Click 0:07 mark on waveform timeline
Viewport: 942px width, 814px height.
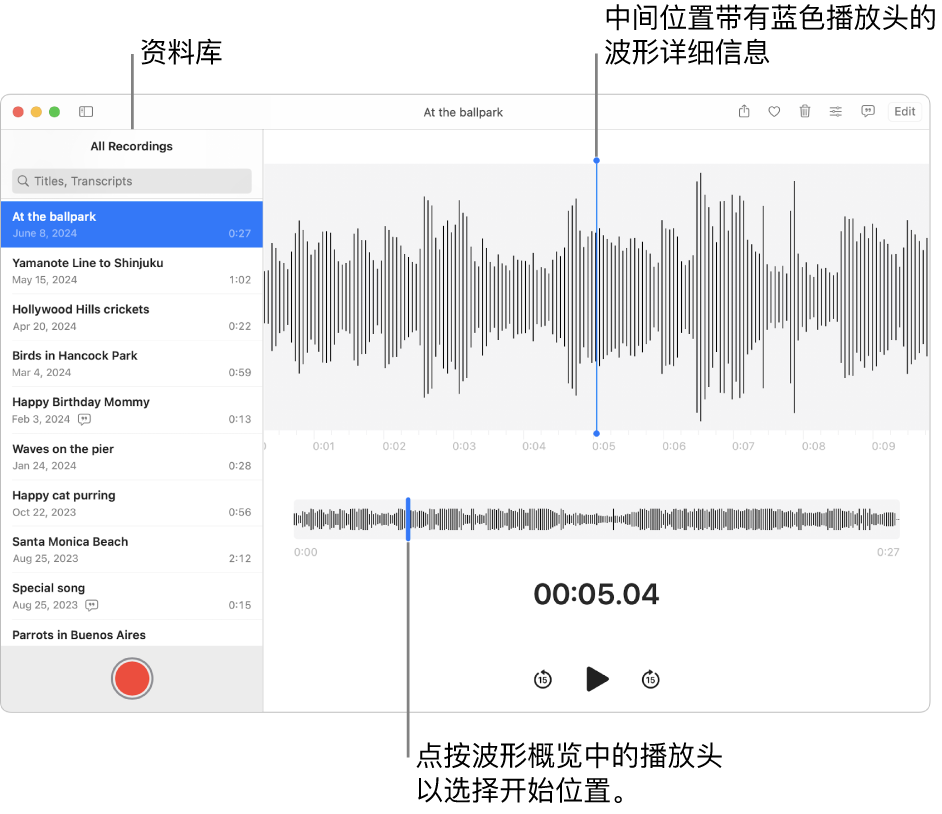tap(743, 446)
